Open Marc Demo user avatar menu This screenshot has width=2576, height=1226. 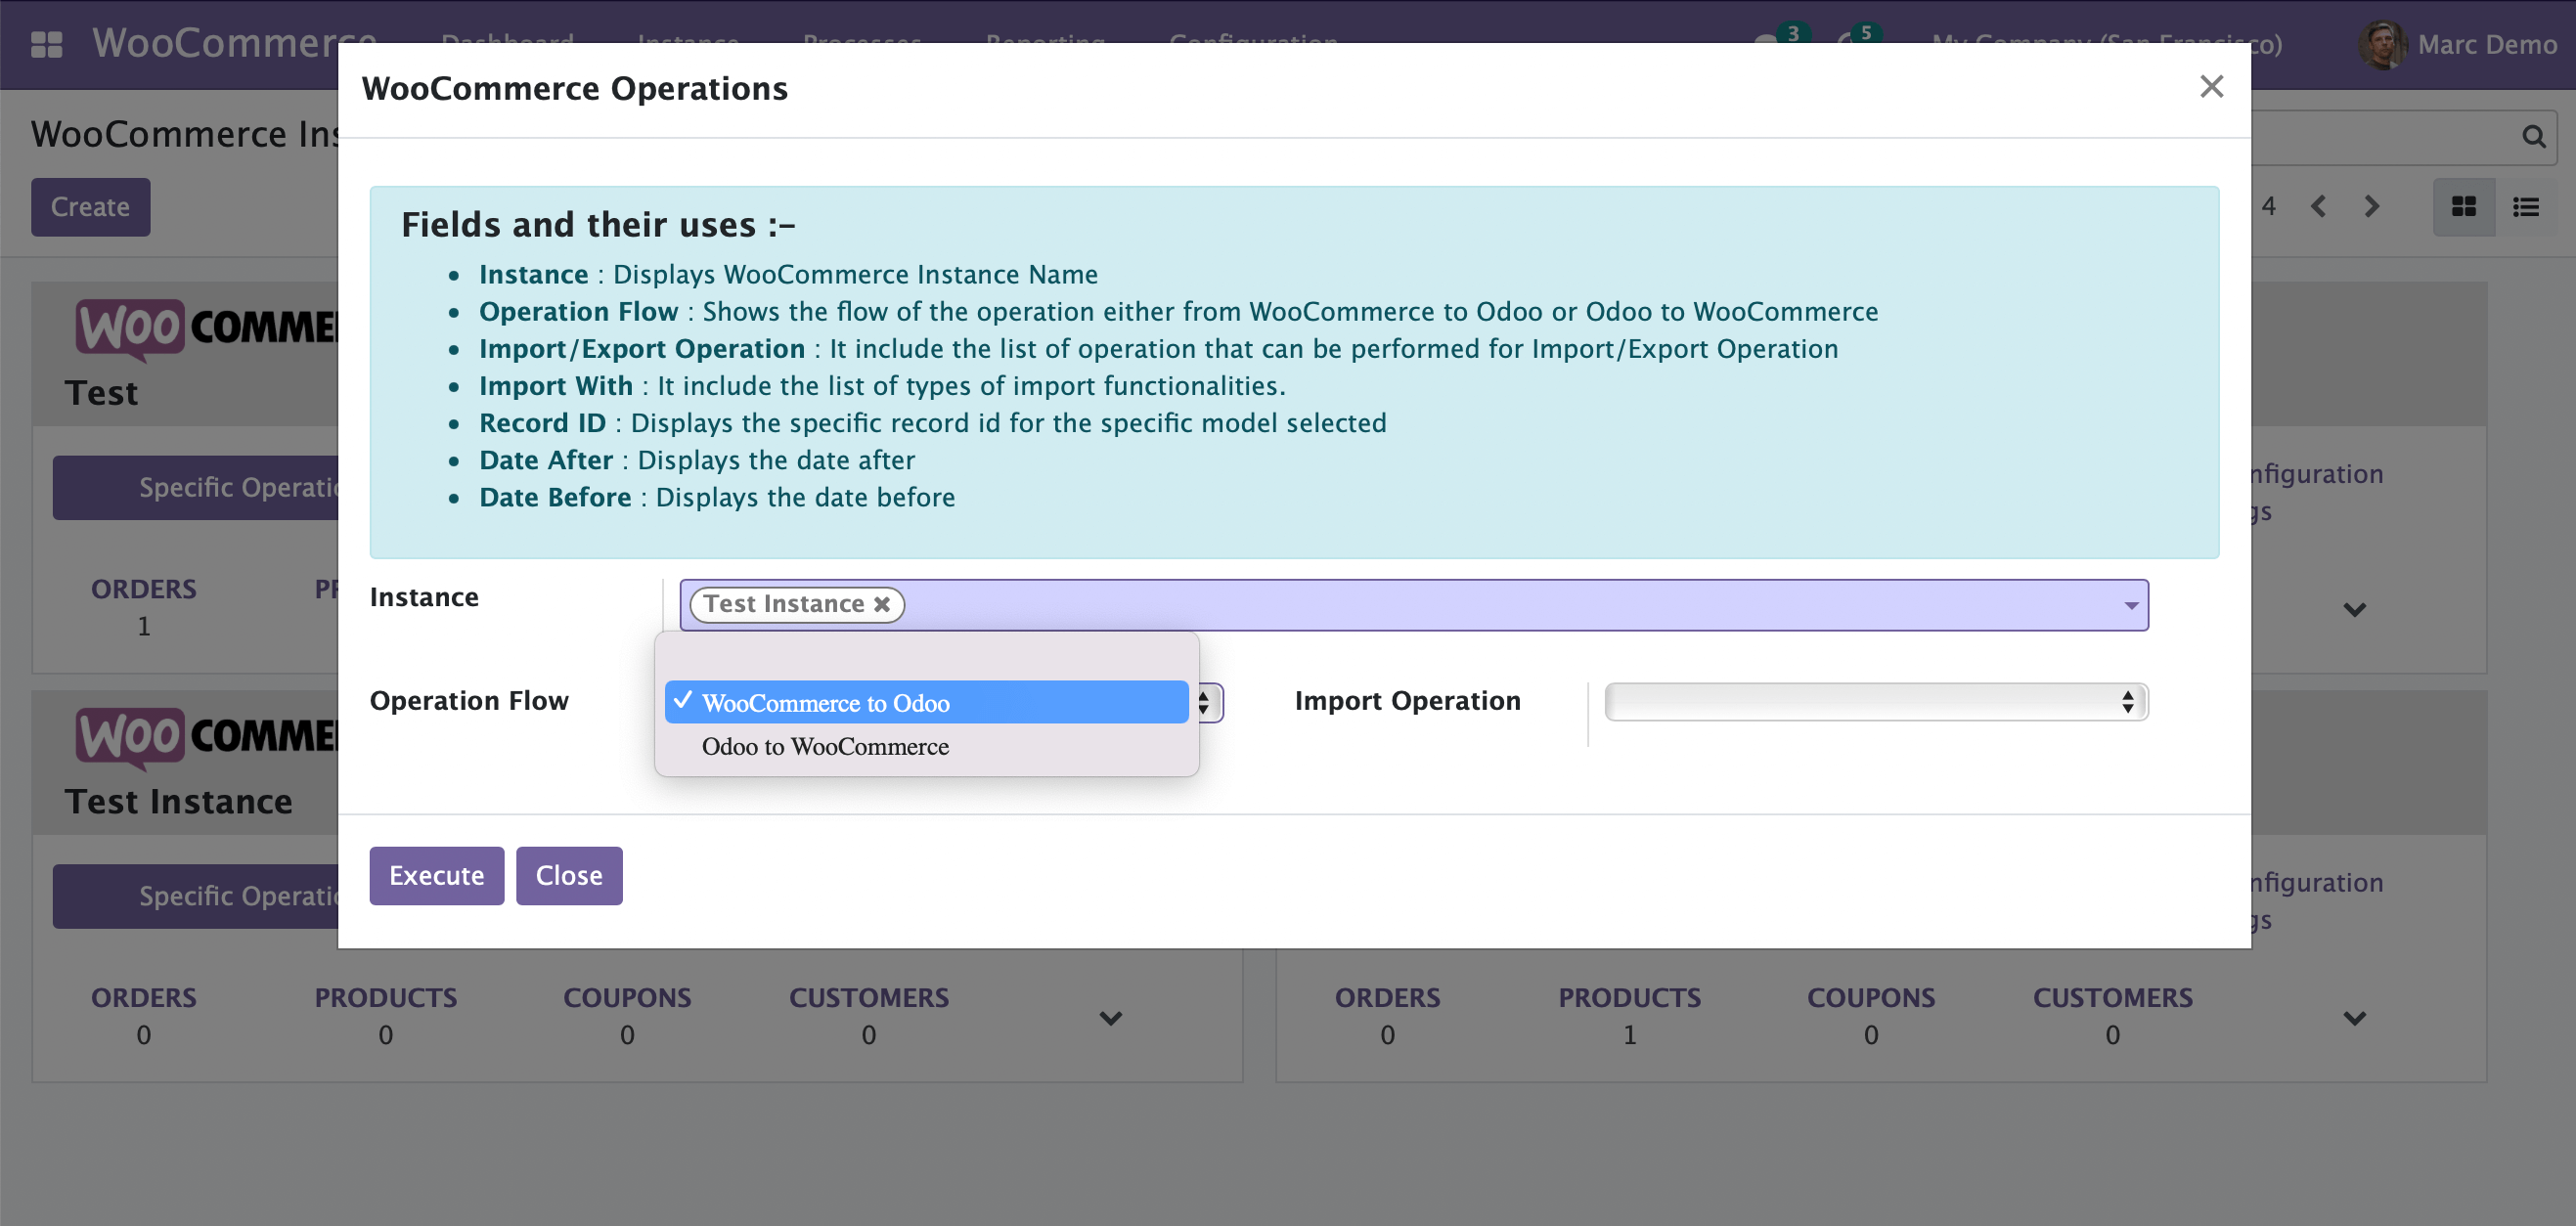pyautogui.click(x=2382, y=45)
